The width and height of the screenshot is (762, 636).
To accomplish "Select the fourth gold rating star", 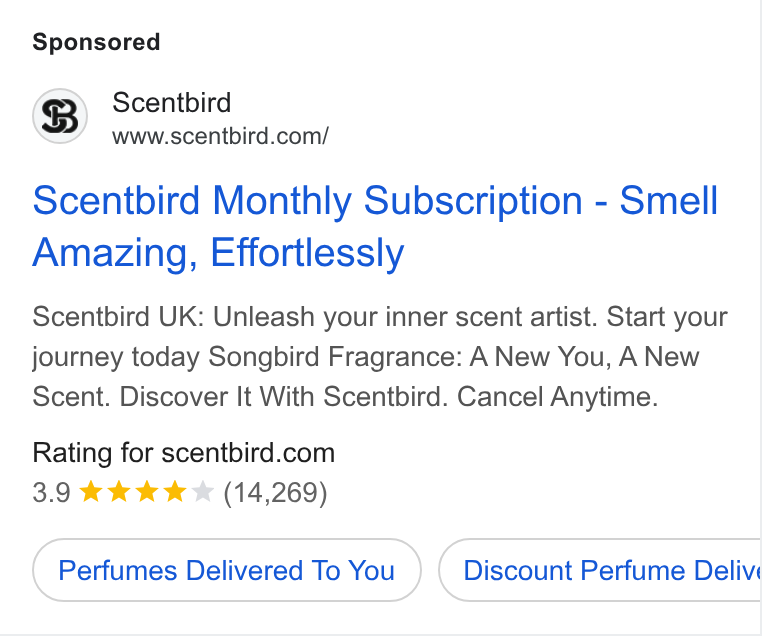I will 174,491.
